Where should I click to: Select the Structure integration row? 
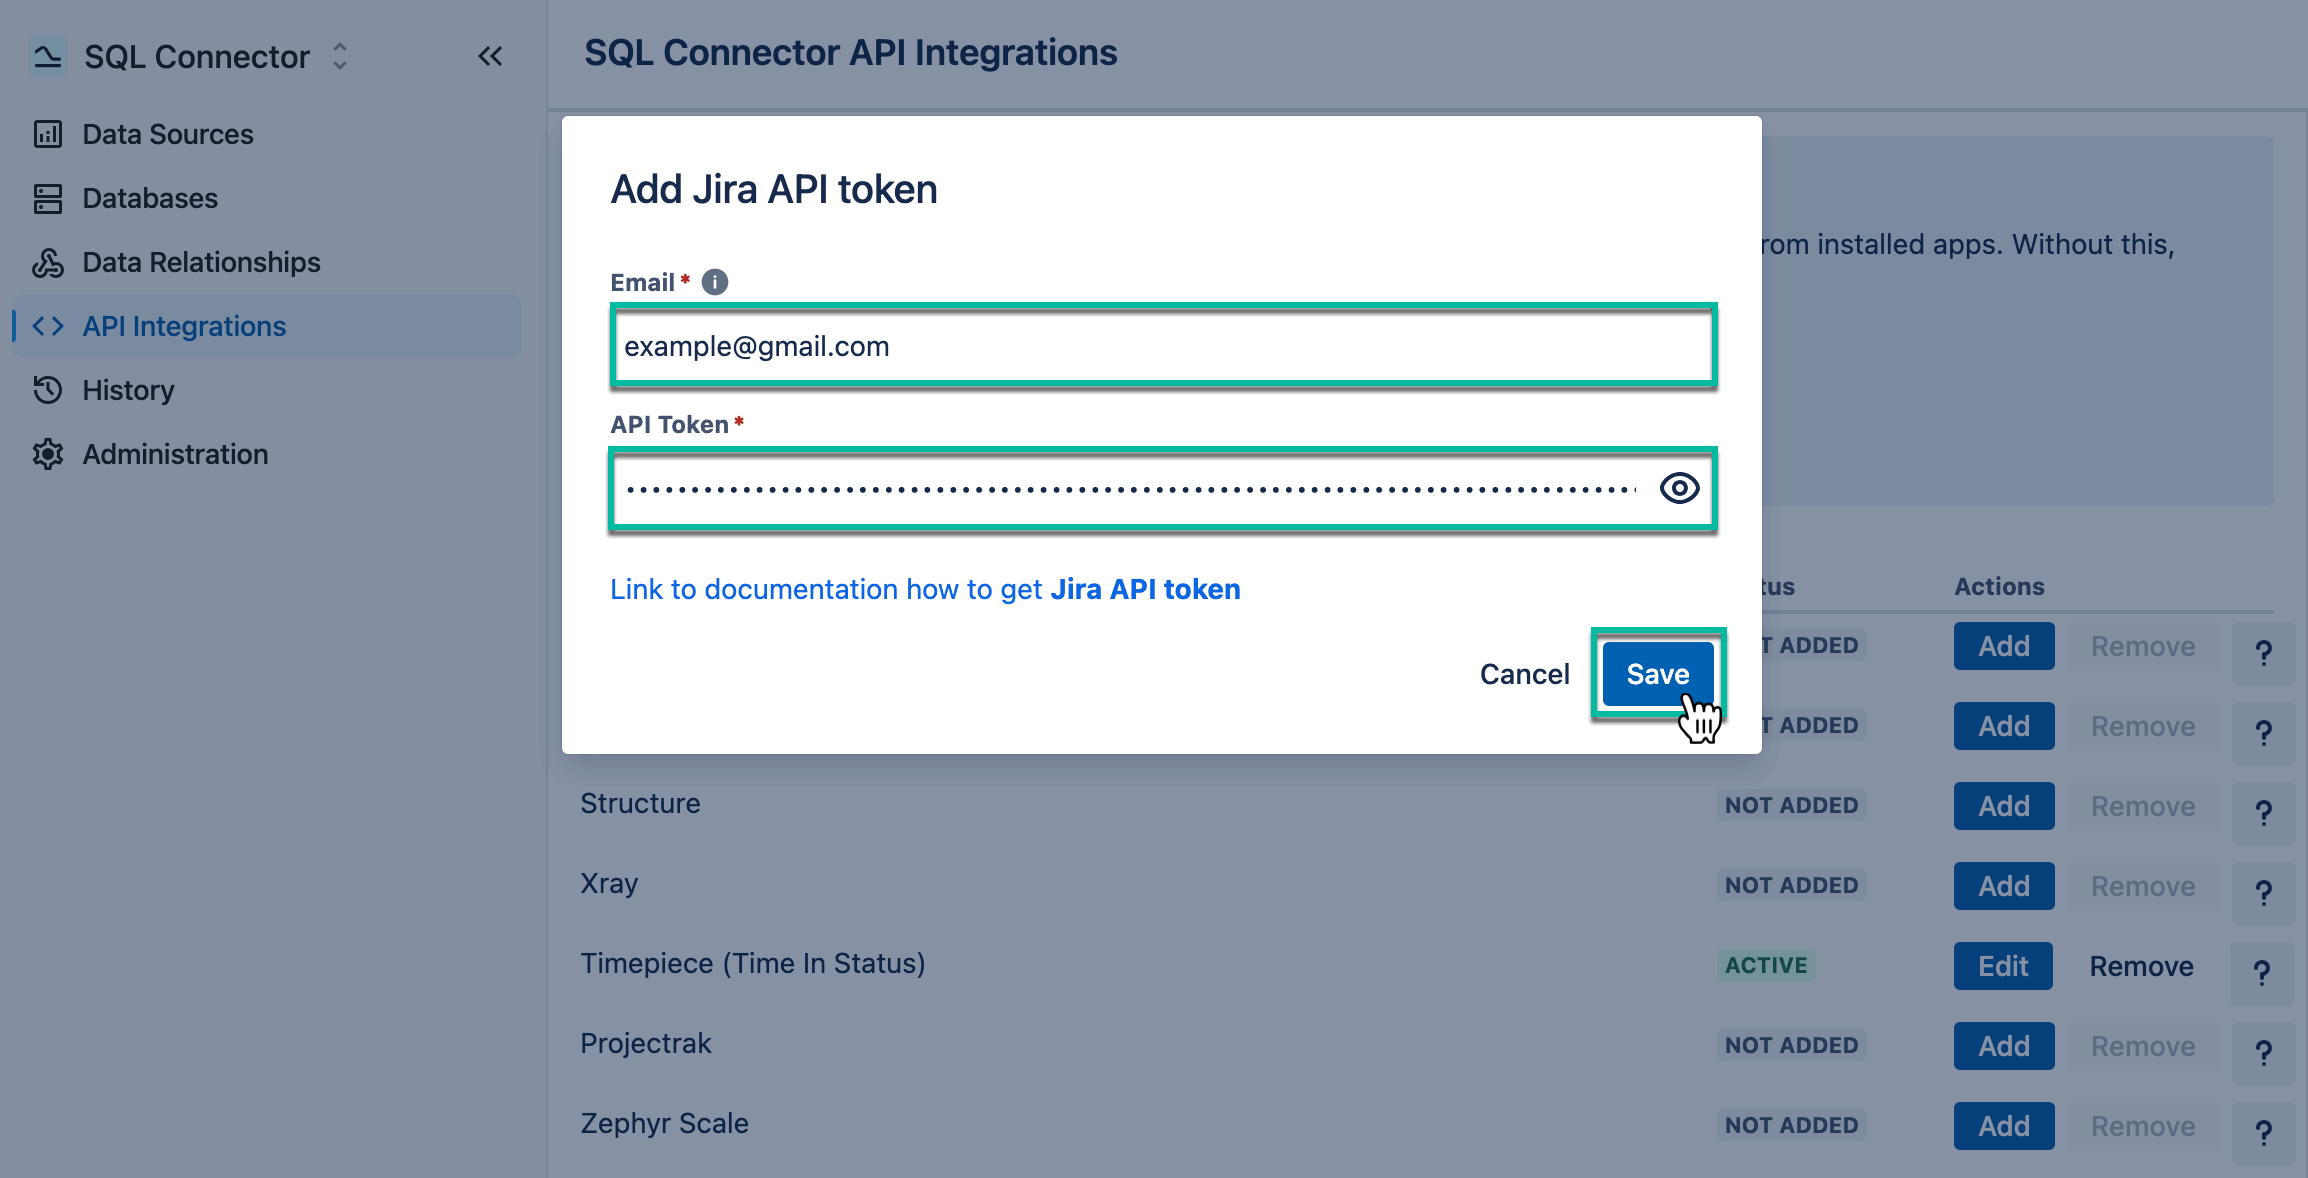pyautogui.click(x=640, y=803)
